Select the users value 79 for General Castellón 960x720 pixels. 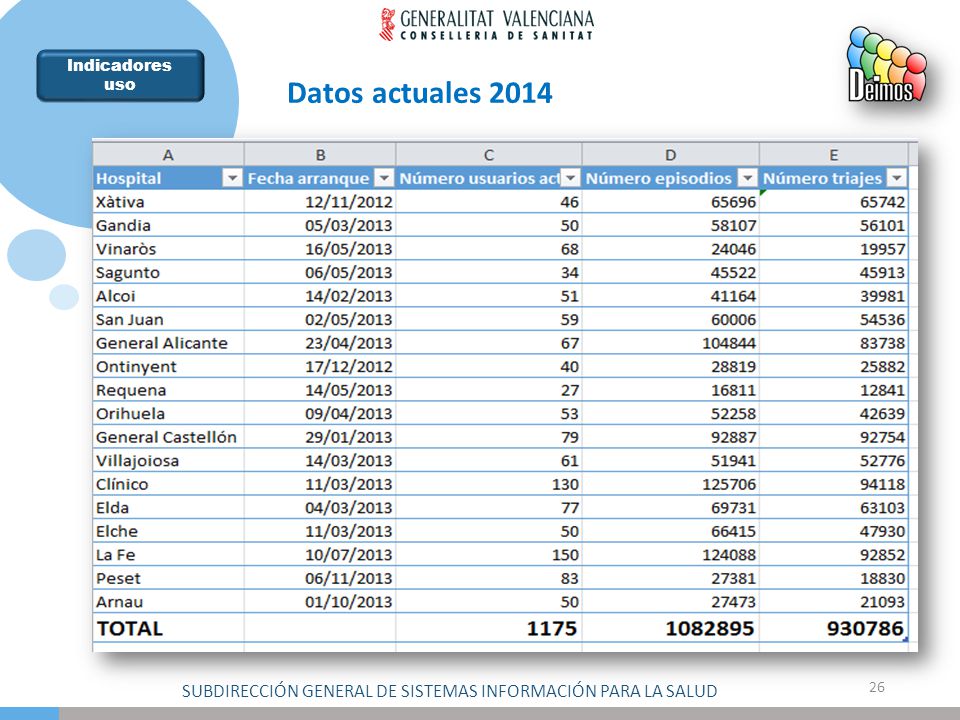click(489, 437)
